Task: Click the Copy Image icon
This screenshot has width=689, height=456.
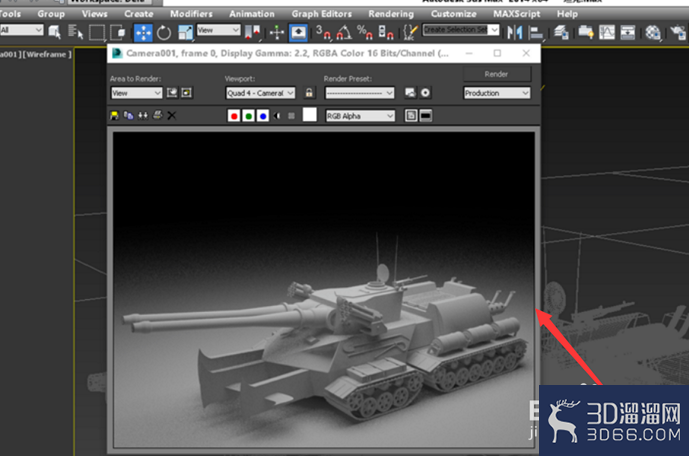Action: point(128,116)
